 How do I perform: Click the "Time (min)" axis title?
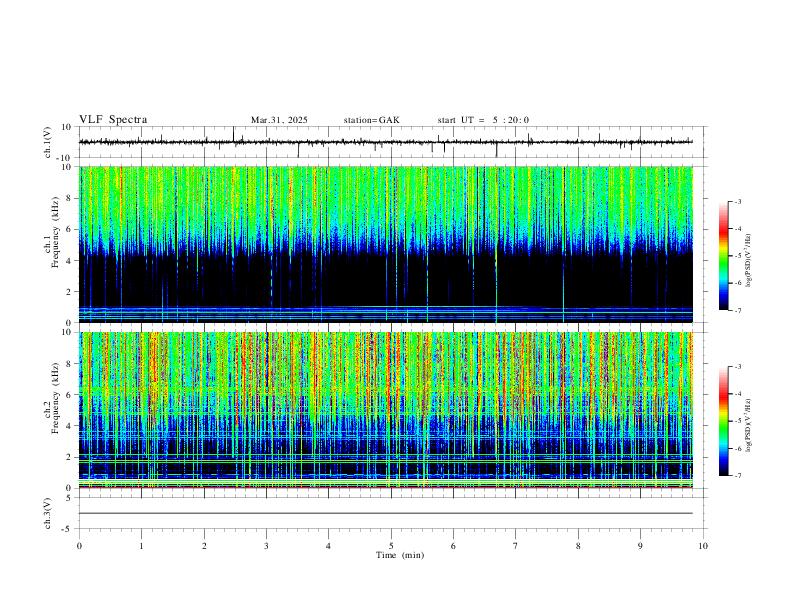point(400,555)
